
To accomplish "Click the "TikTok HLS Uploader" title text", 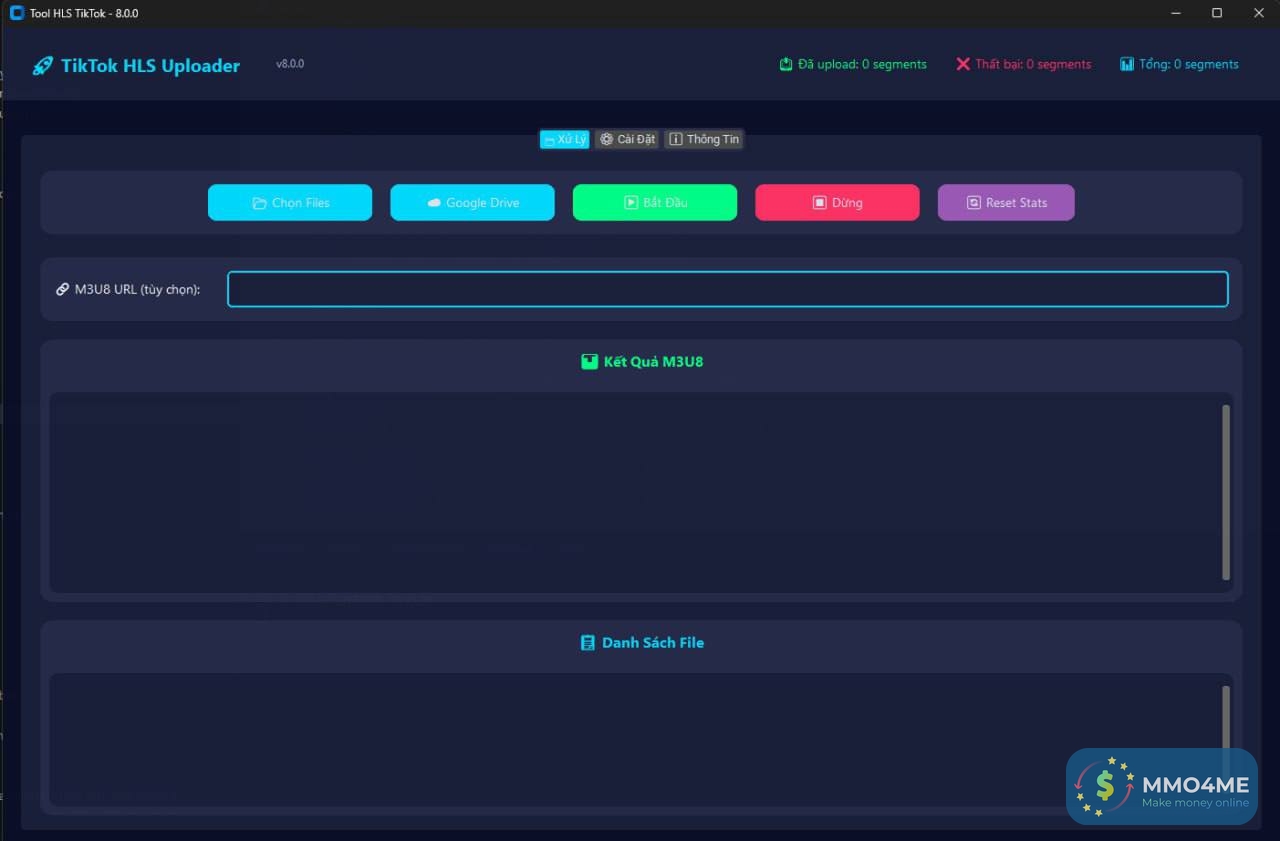I will coord(150,66).
